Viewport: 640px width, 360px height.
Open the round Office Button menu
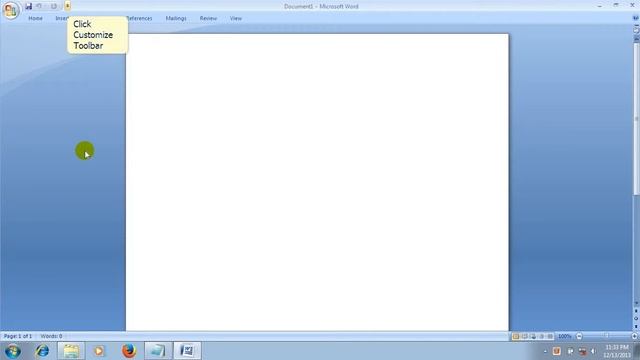pos(11,10)
